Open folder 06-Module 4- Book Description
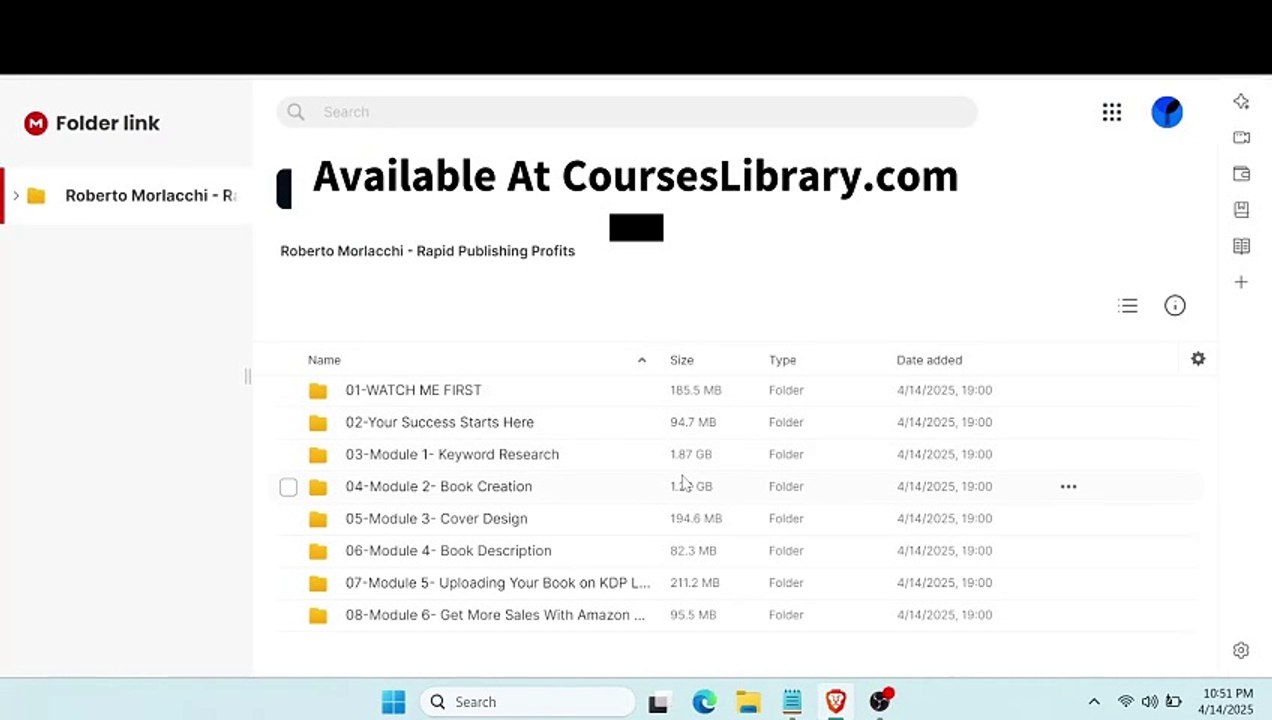The height and width of the screenshot is (720, 1272). click(x=448, y=550)
